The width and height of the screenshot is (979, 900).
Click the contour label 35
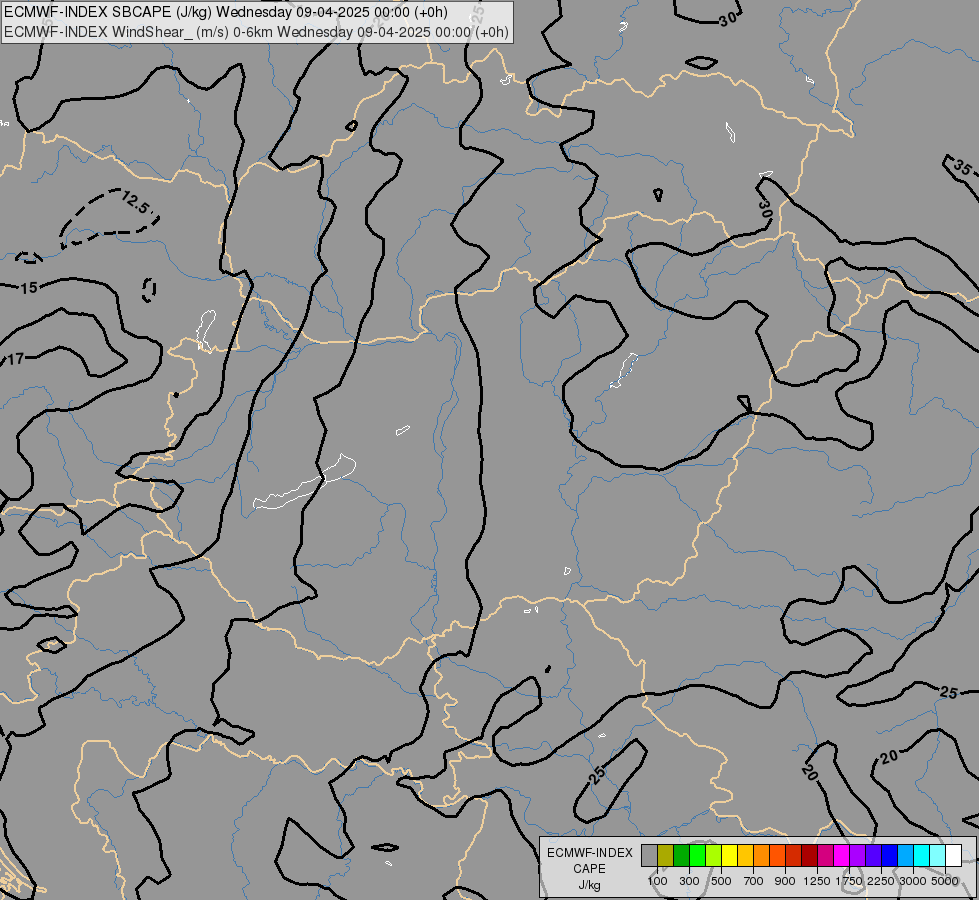tap(962, 167)
